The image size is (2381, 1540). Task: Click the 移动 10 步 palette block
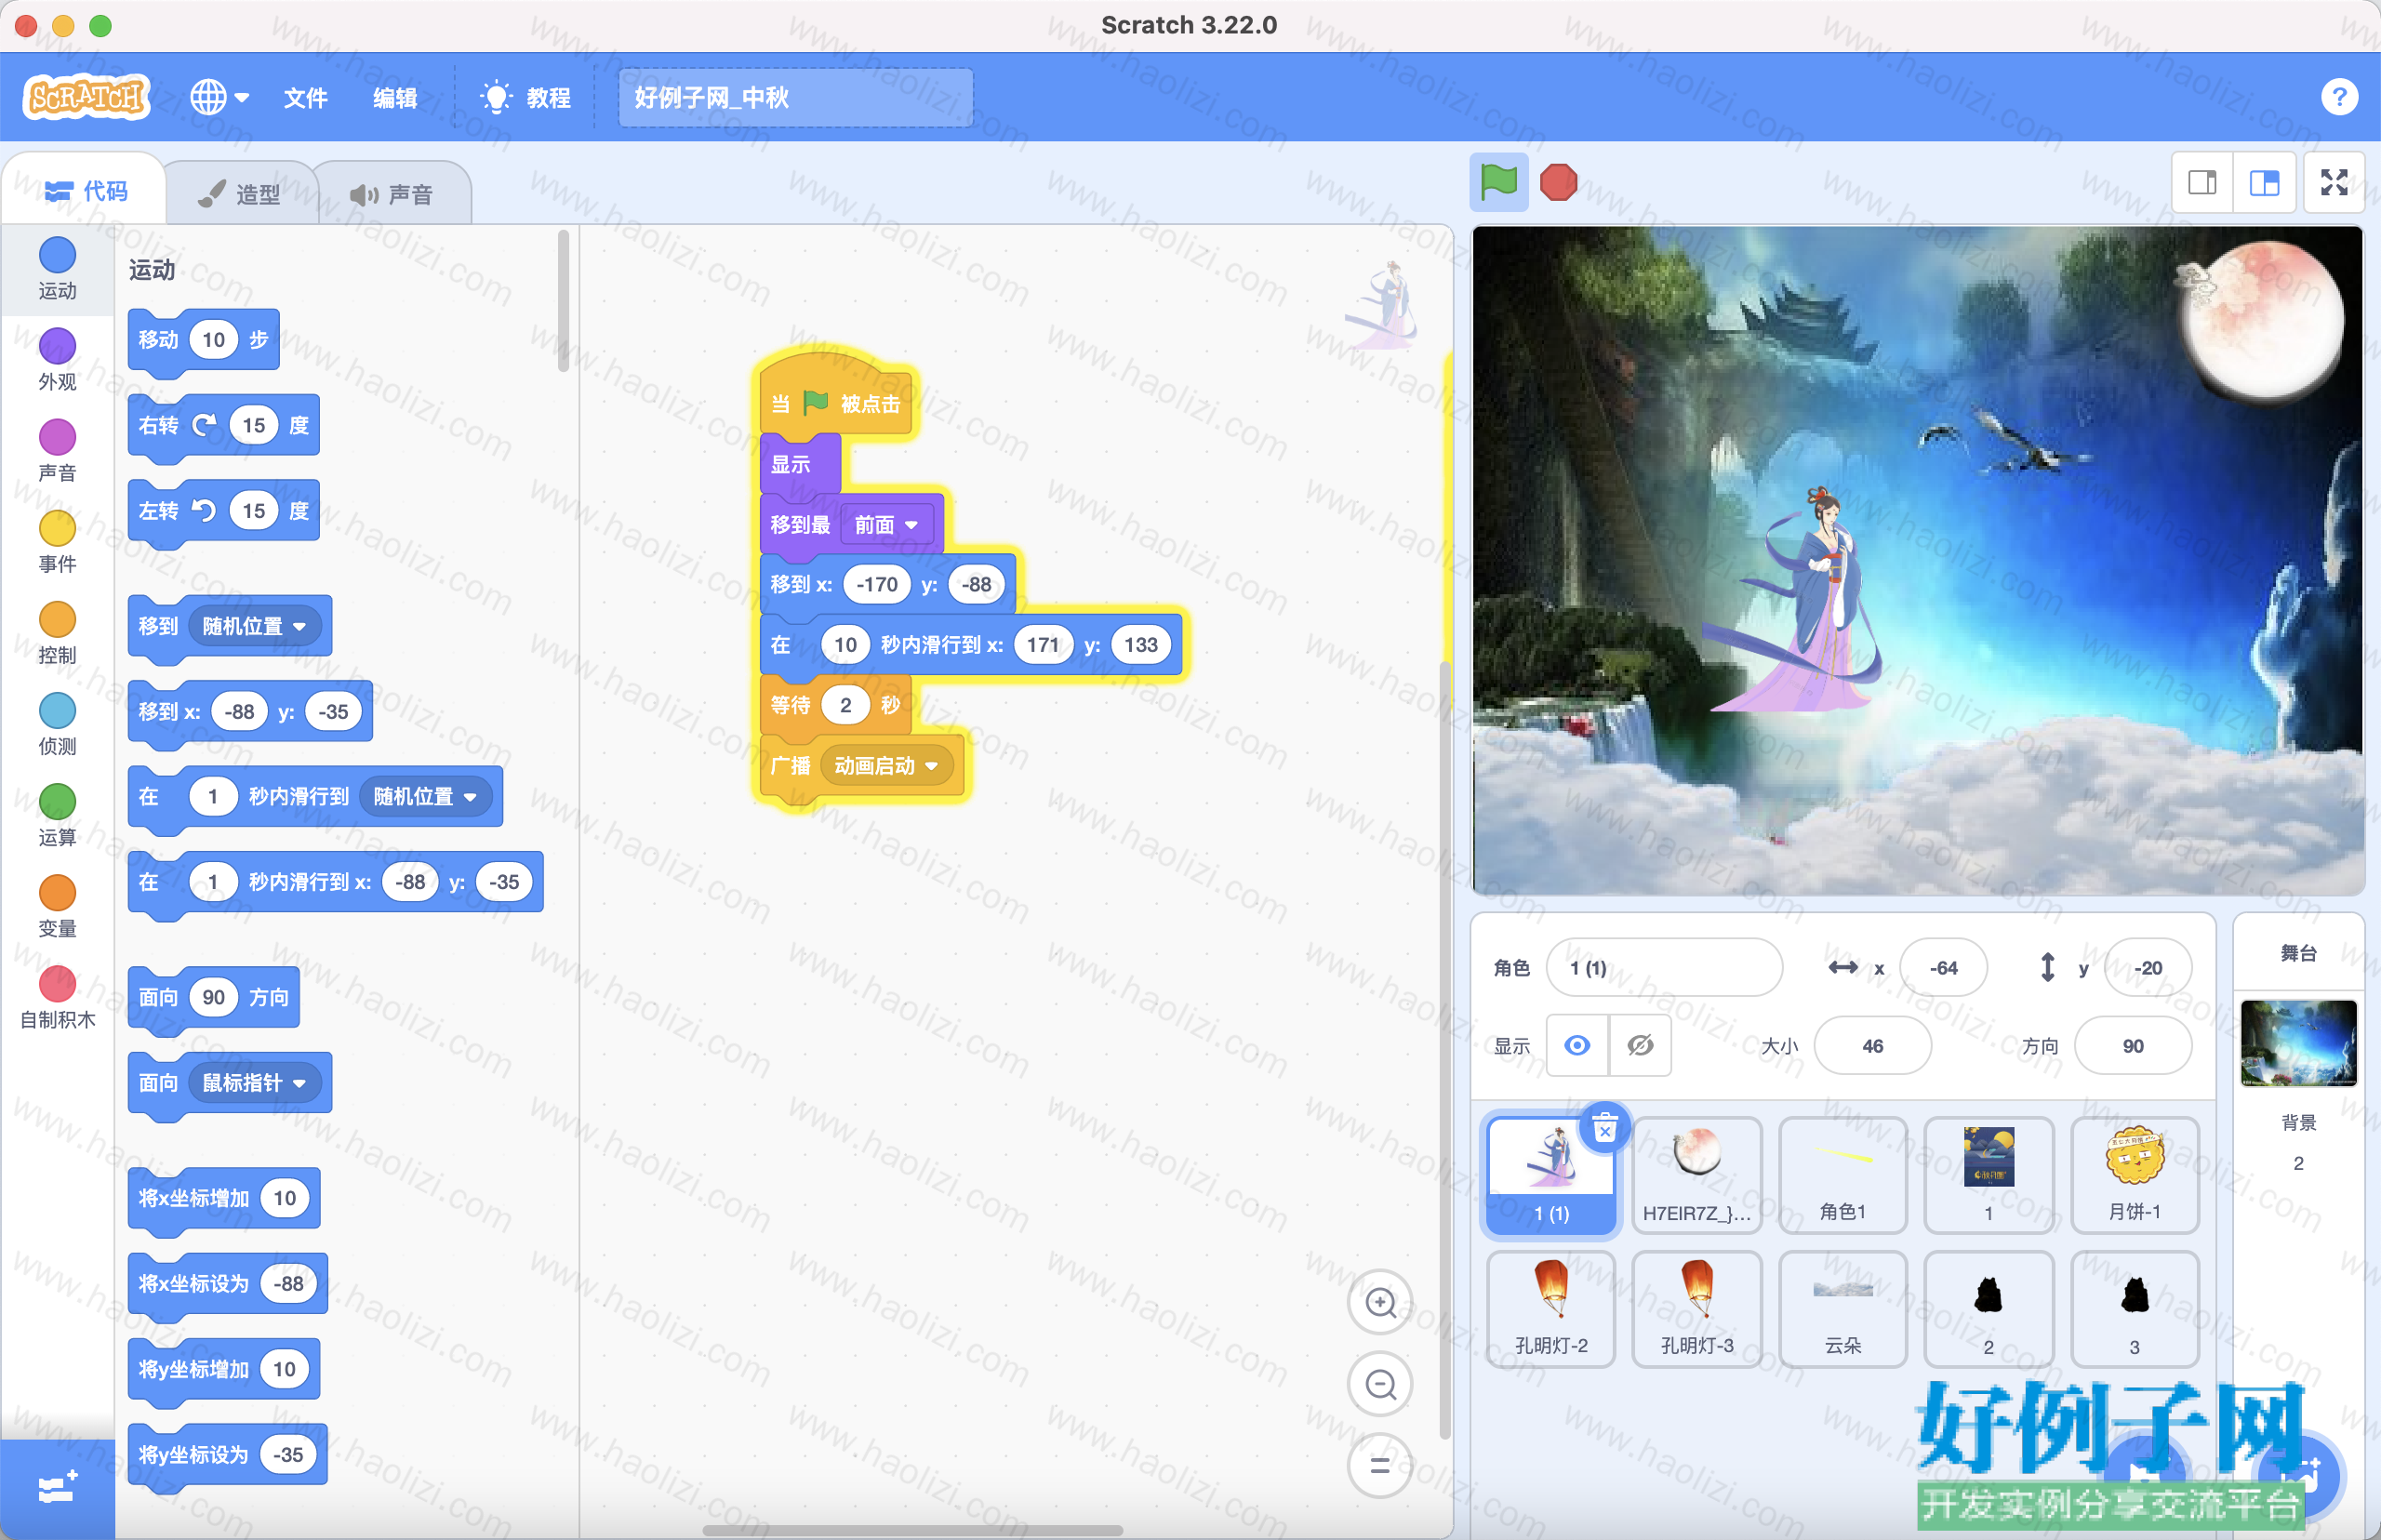204,340
